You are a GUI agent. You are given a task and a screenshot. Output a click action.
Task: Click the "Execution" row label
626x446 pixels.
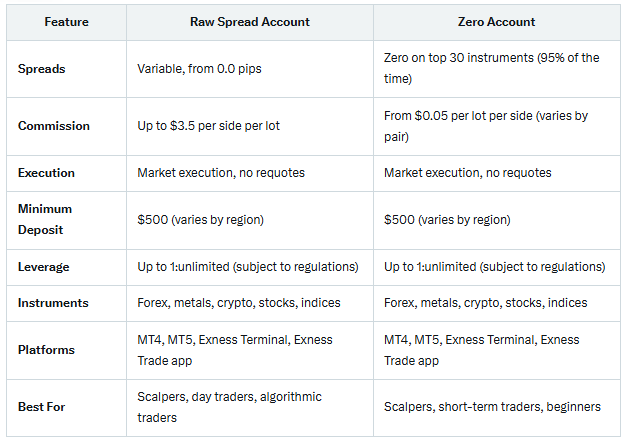pos(46,173)
